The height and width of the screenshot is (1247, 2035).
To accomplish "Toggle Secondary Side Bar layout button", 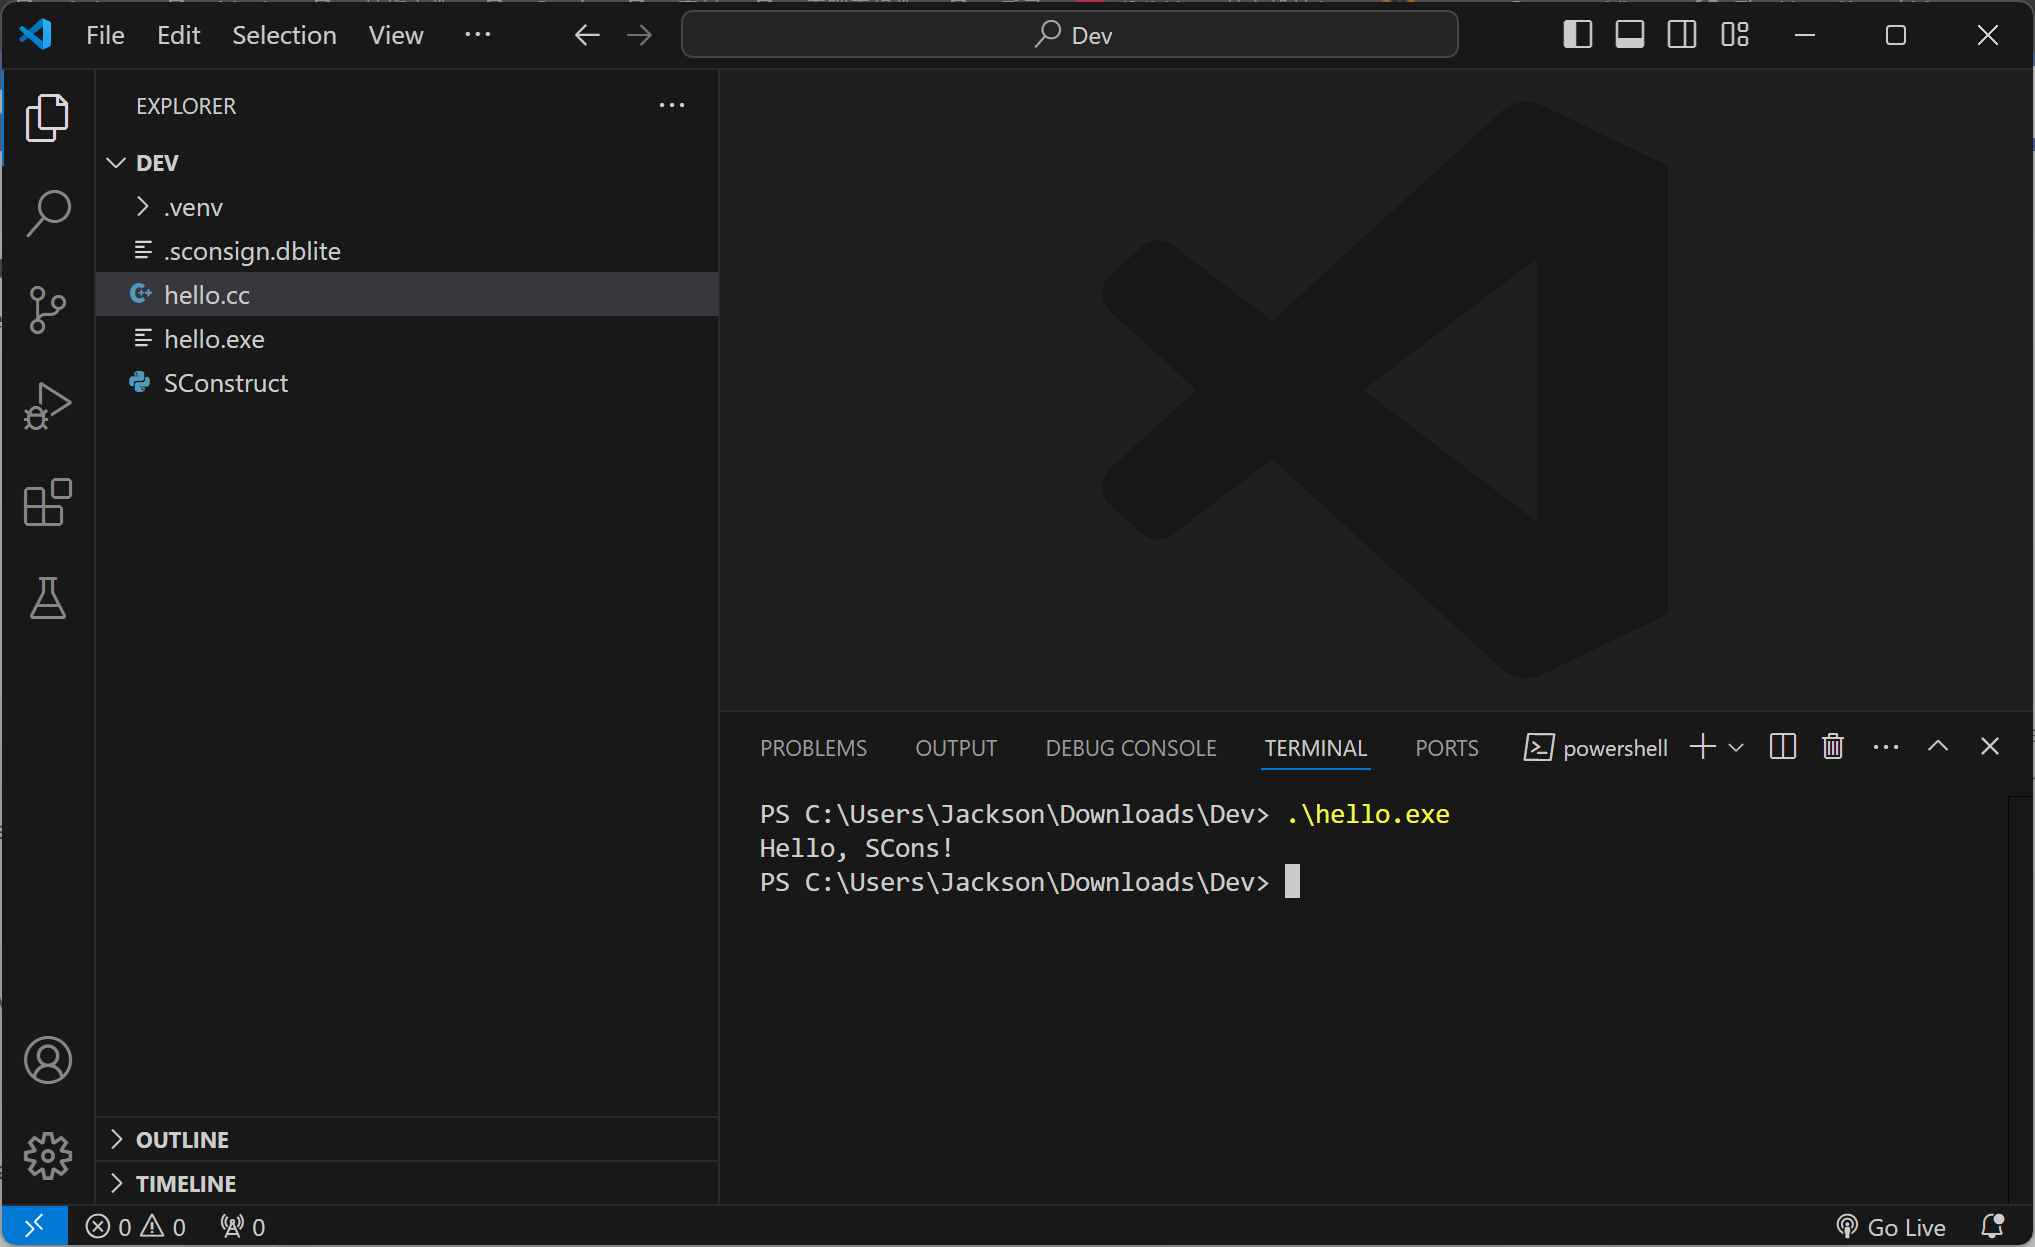I will (1681, 35).
